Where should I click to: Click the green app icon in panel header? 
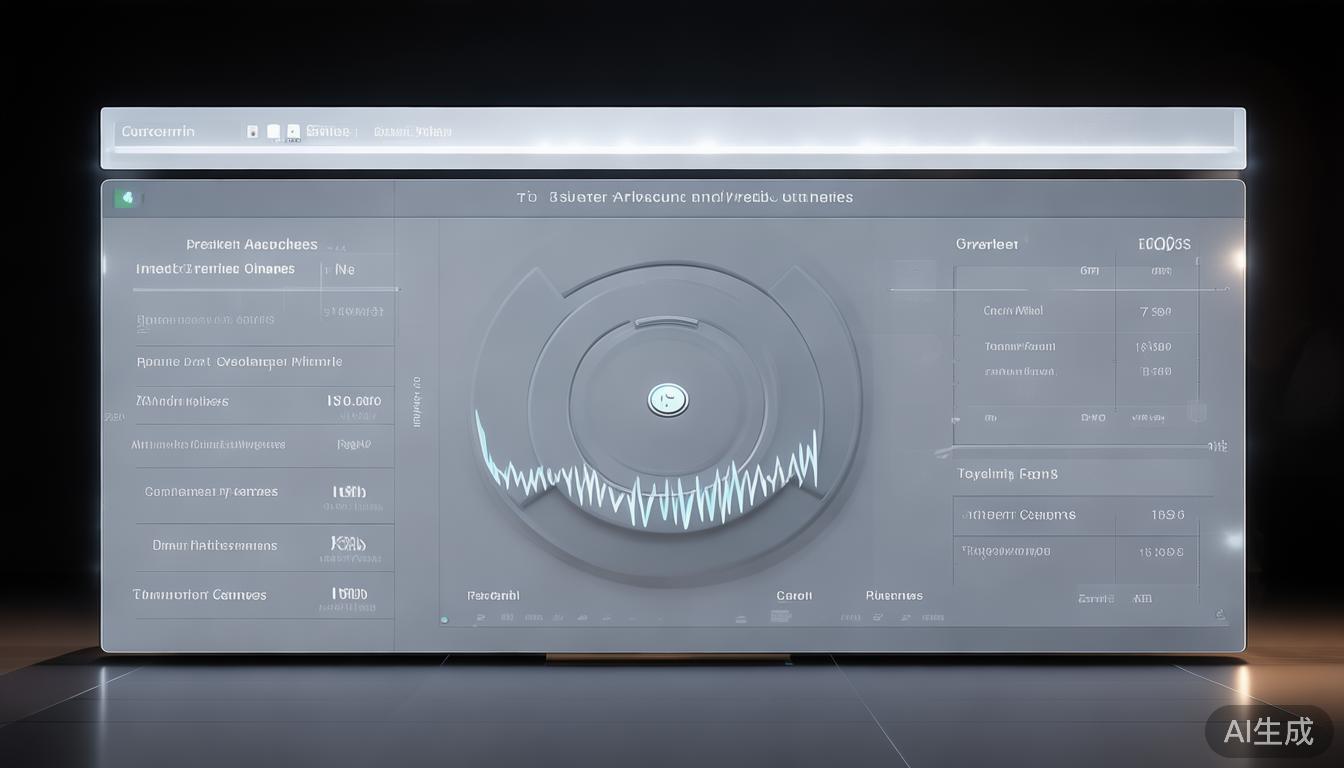click(x=126, y=198)
